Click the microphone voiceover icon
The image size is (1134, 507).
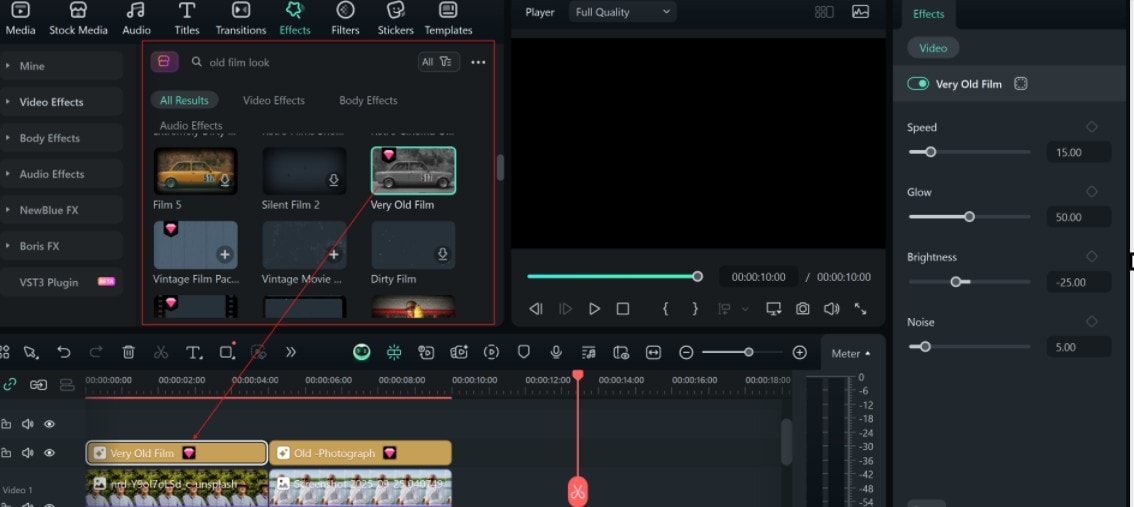(x=556, y=352)
